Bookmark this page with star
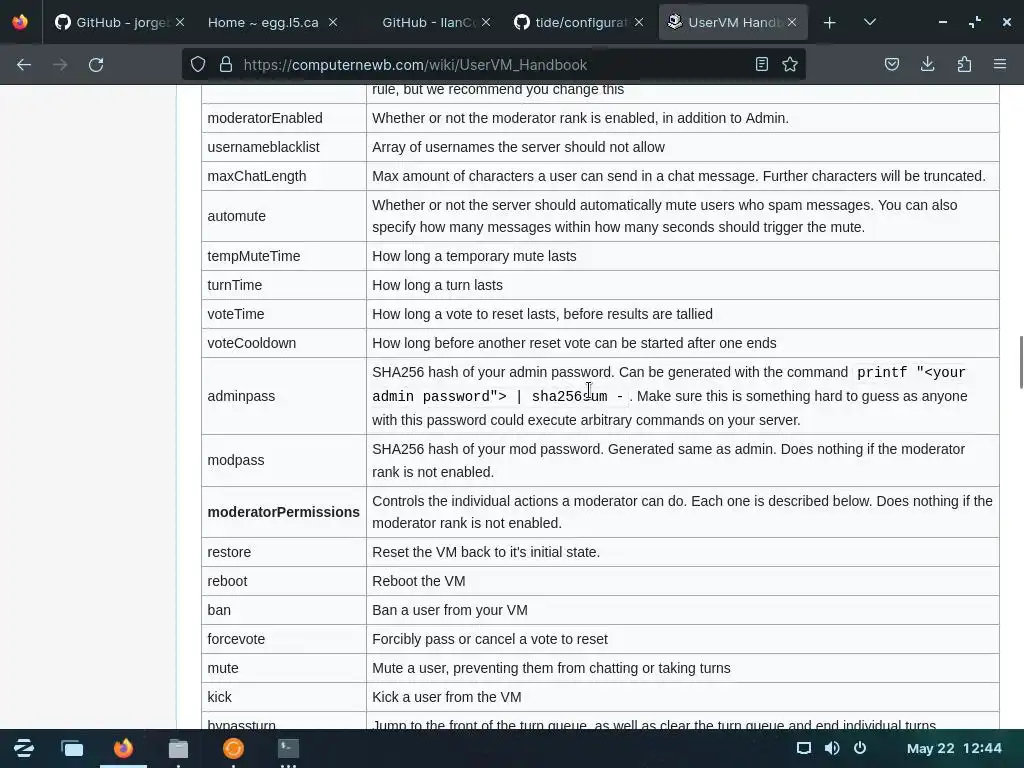1024x768 pixels. [790, 64]
